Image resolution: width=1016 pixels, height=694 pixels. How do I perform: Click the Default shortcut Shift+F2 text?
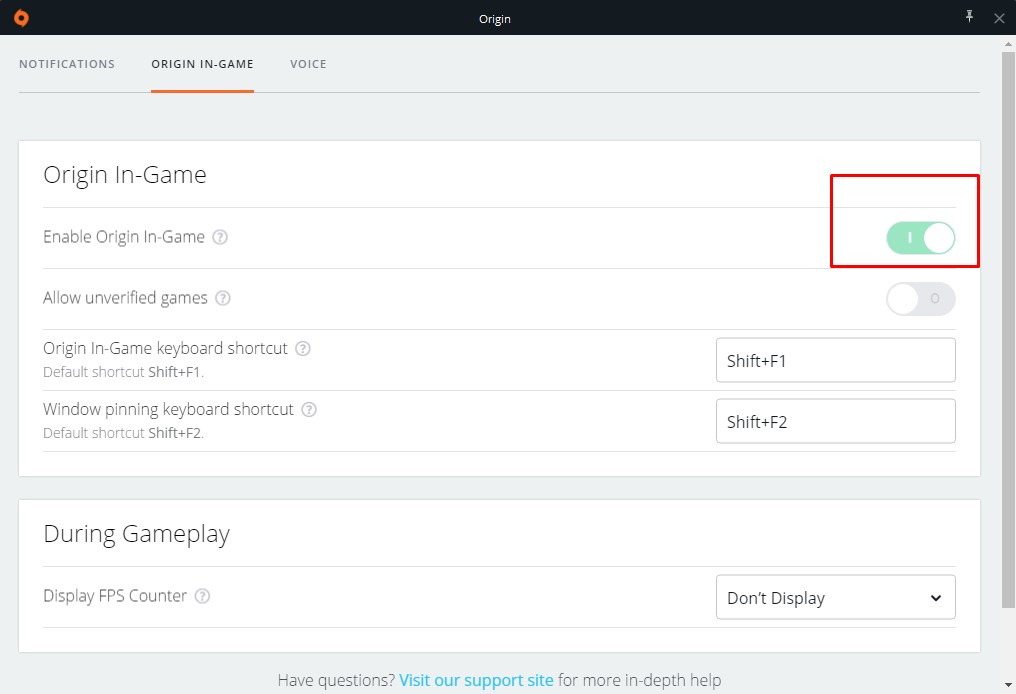coord(124,433)
